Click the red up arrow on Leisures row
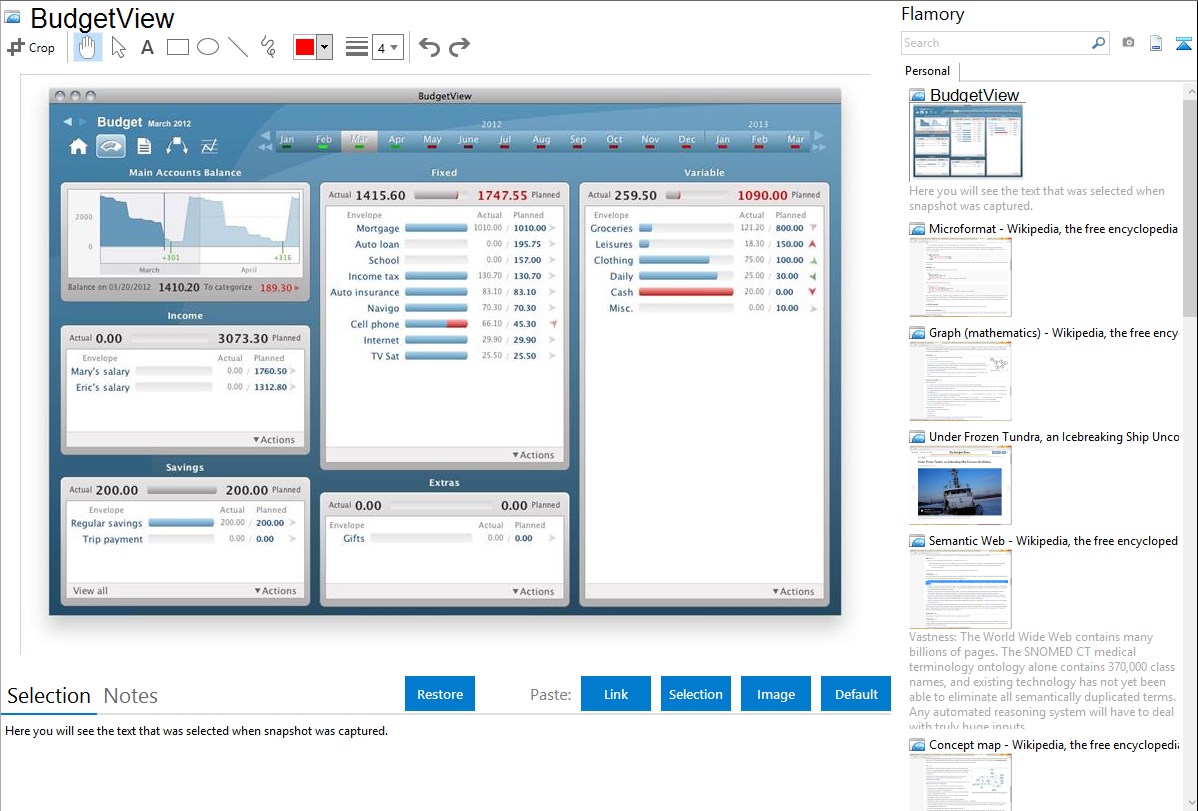This screenshot has width=1198, height=811. tap(812, 244)
